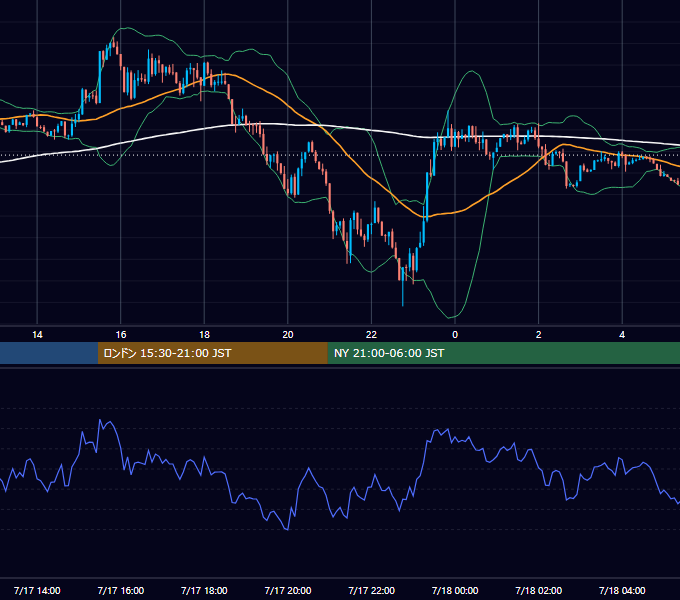This screenshot has height=600, width=680.
Task: Click the 7/17 16:00 time label
Action: coord(121,590)
